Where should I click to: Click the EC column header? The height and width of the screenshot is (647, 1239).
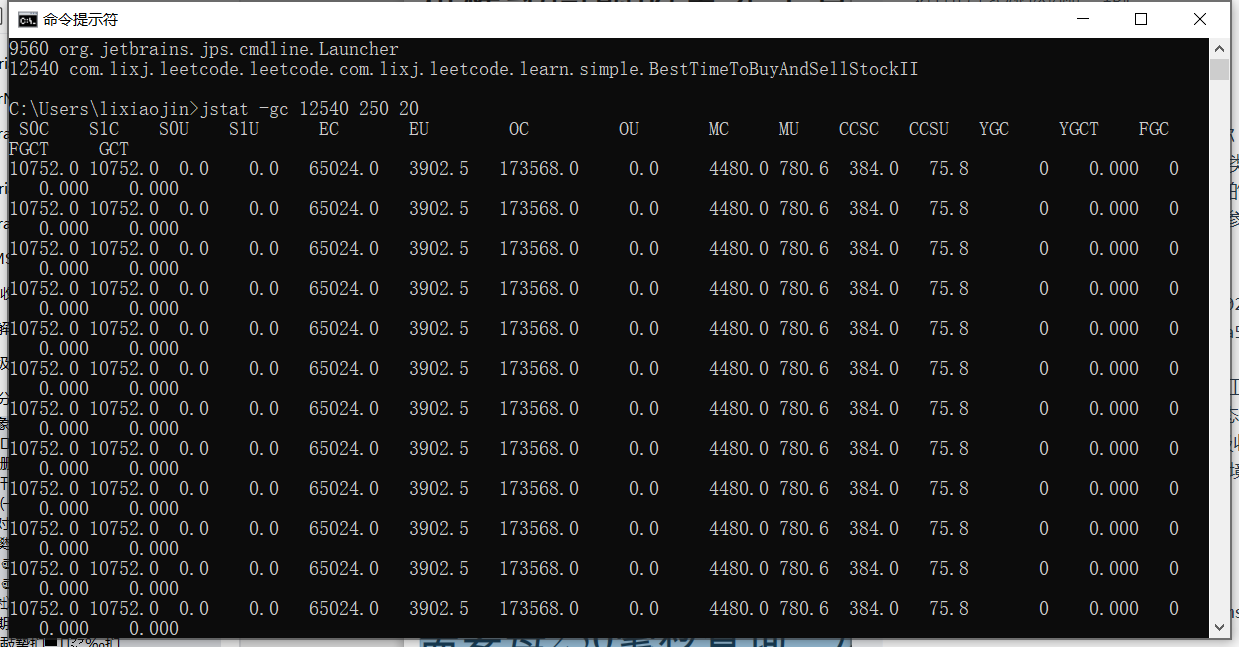pos(329,129)
